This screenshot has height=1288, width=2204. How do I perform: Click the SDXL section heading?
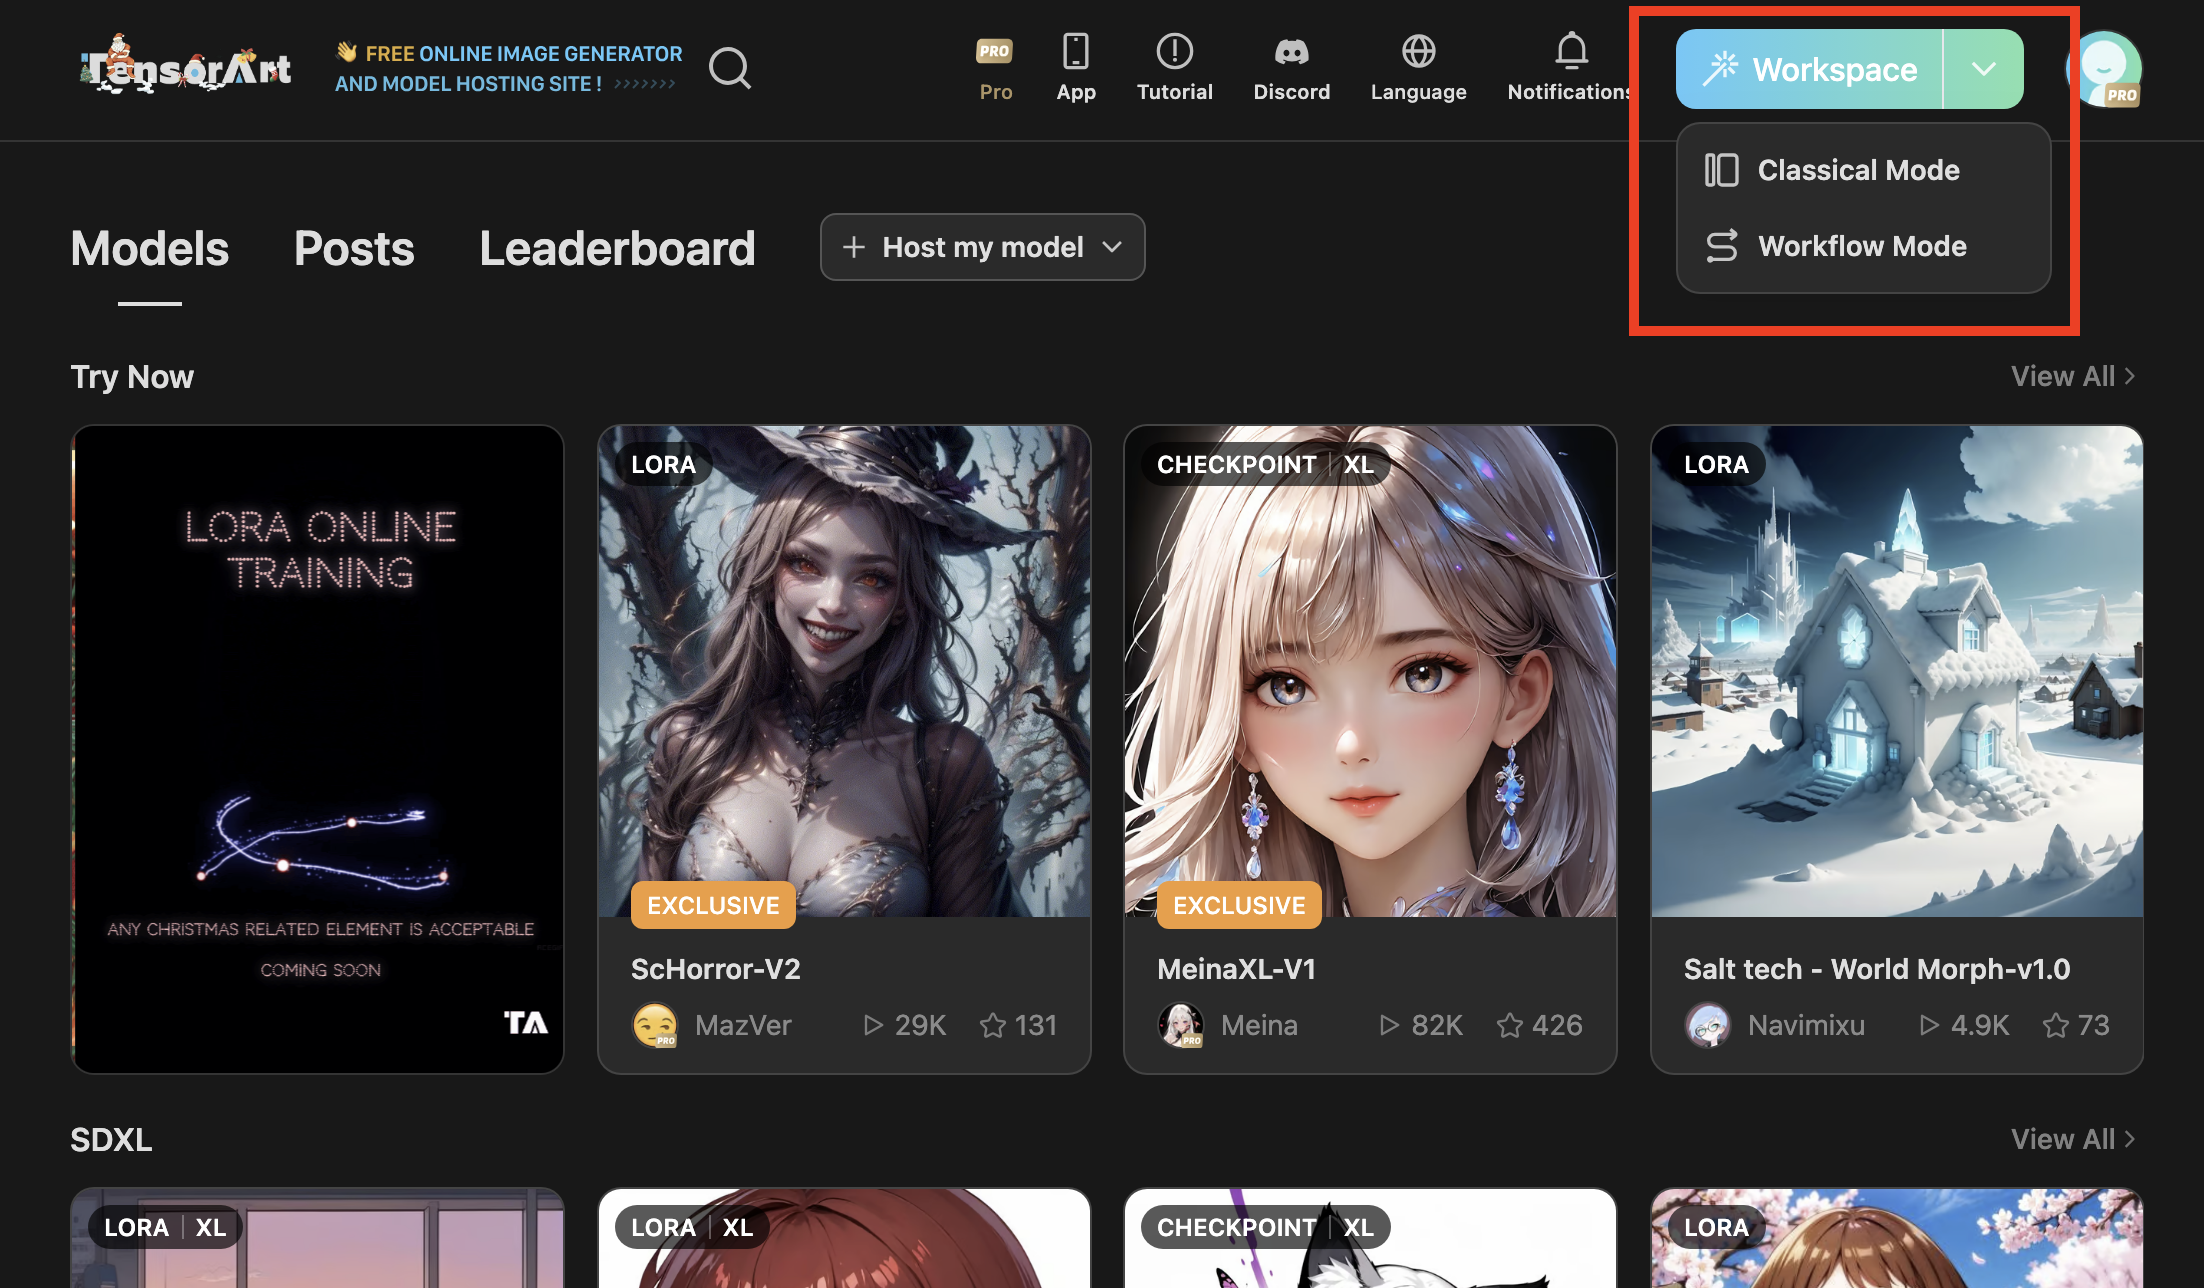111,1139
